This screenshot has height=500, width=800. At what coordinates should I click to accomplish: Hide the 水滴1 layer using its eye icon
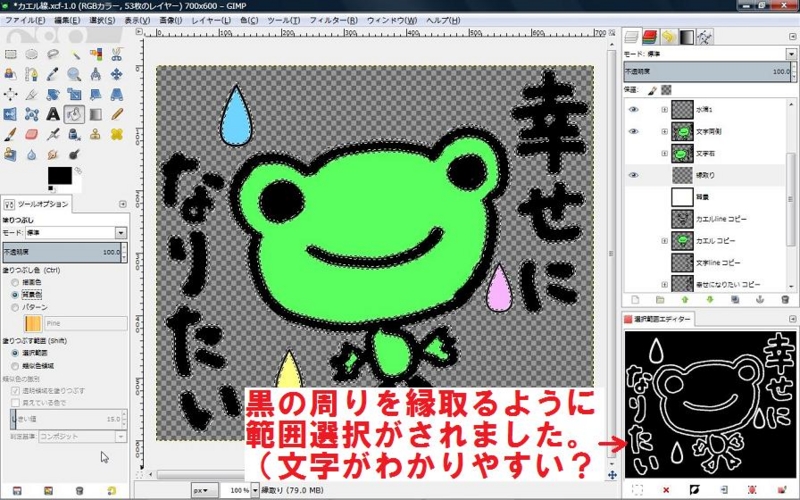tap(634, 110)
